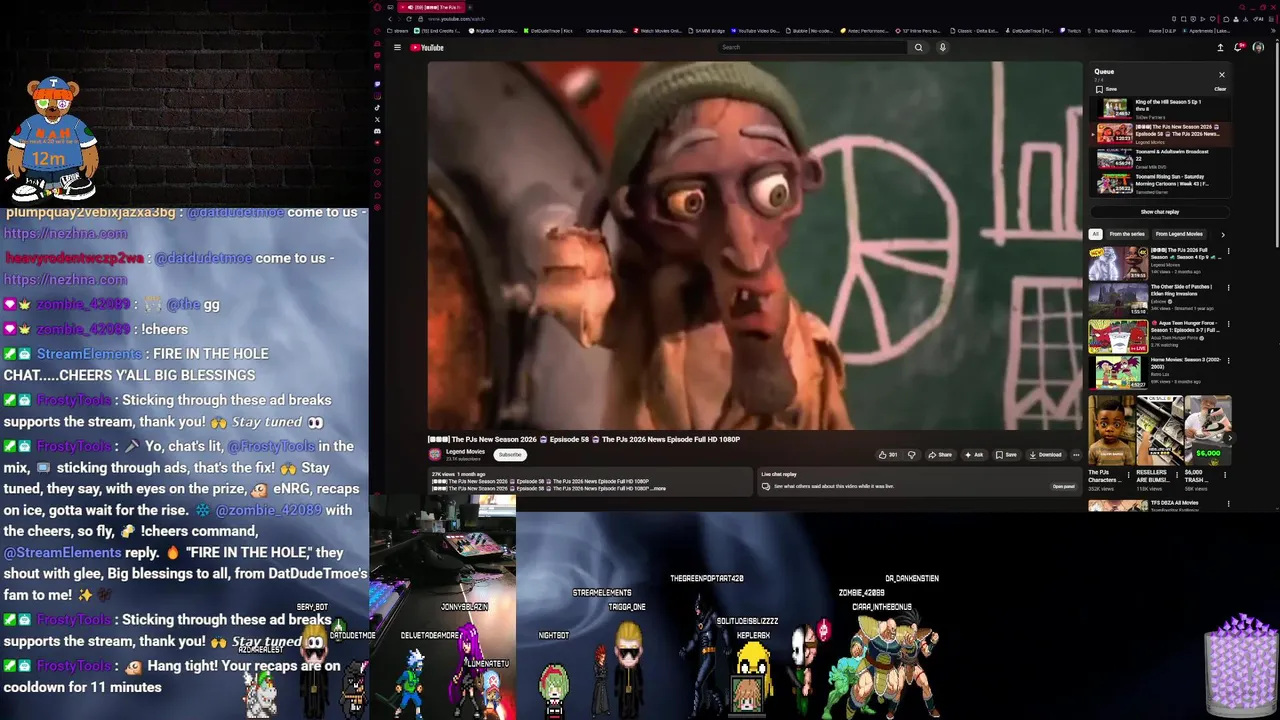Image resolution: width=1280 pixels, height=720 pixels.
Task: Open The PJs 2026 Full Season suggested video
Action: pyautogui.click(x=1118, y=263)
